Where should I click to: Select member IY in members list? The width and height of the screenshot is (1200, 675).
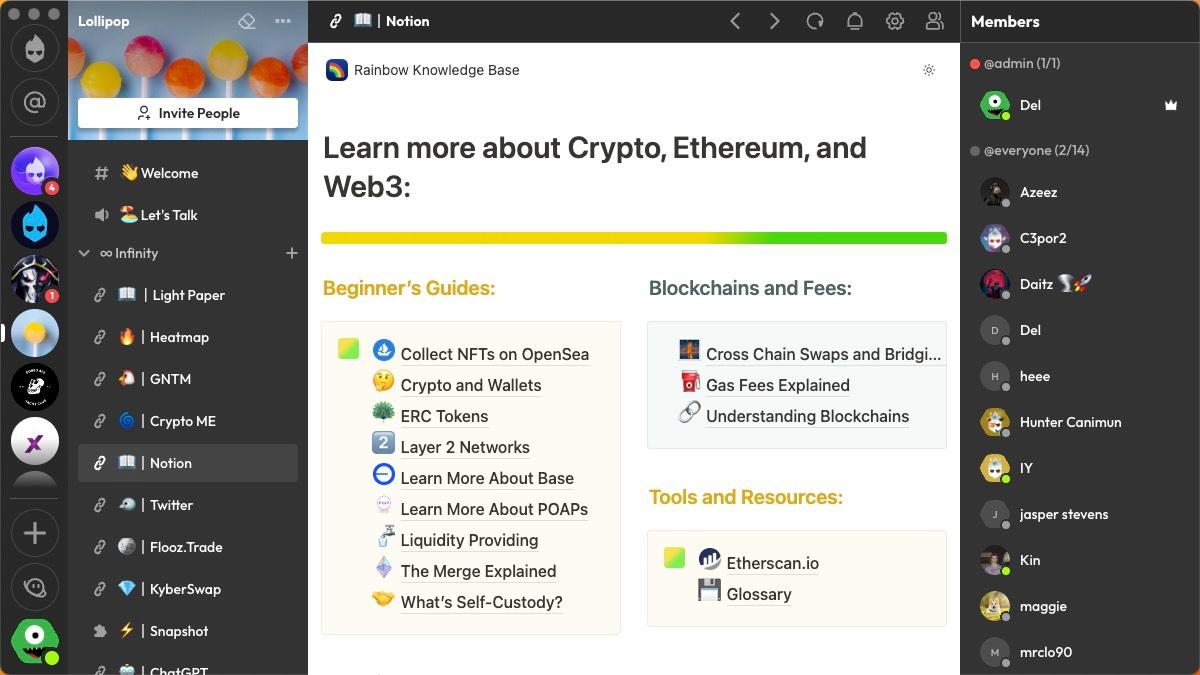[x=1080, y=468]
